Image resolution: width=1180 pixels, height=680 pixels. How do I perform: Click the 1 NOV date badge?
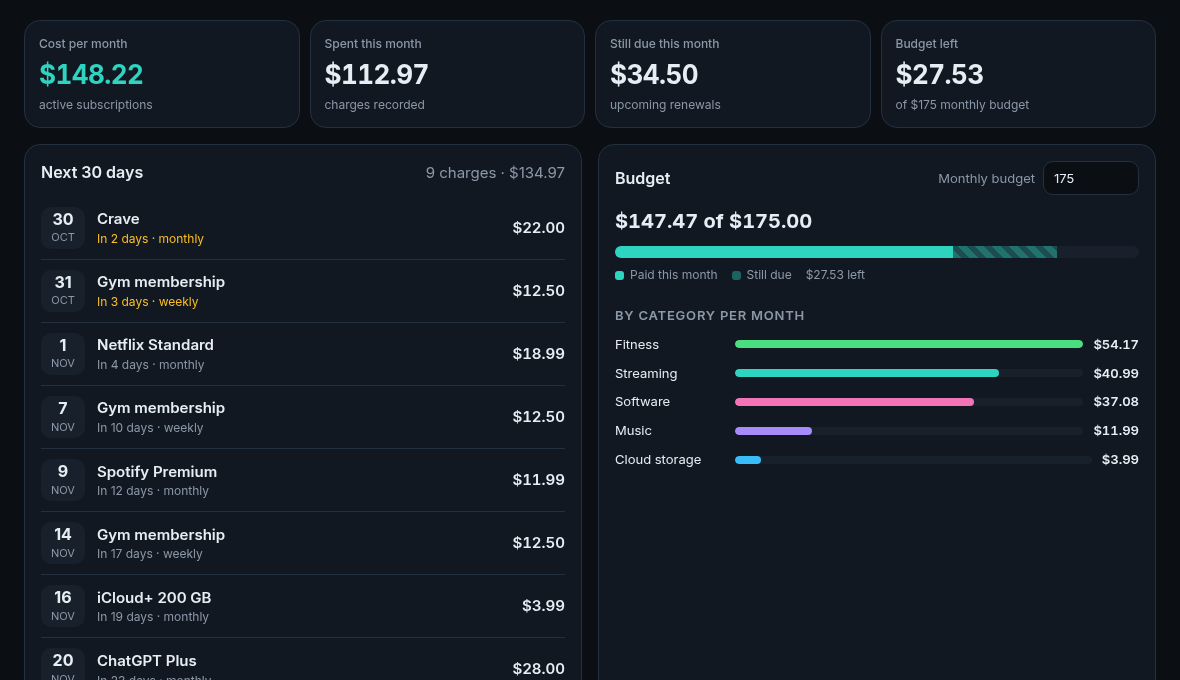(62, 354)
